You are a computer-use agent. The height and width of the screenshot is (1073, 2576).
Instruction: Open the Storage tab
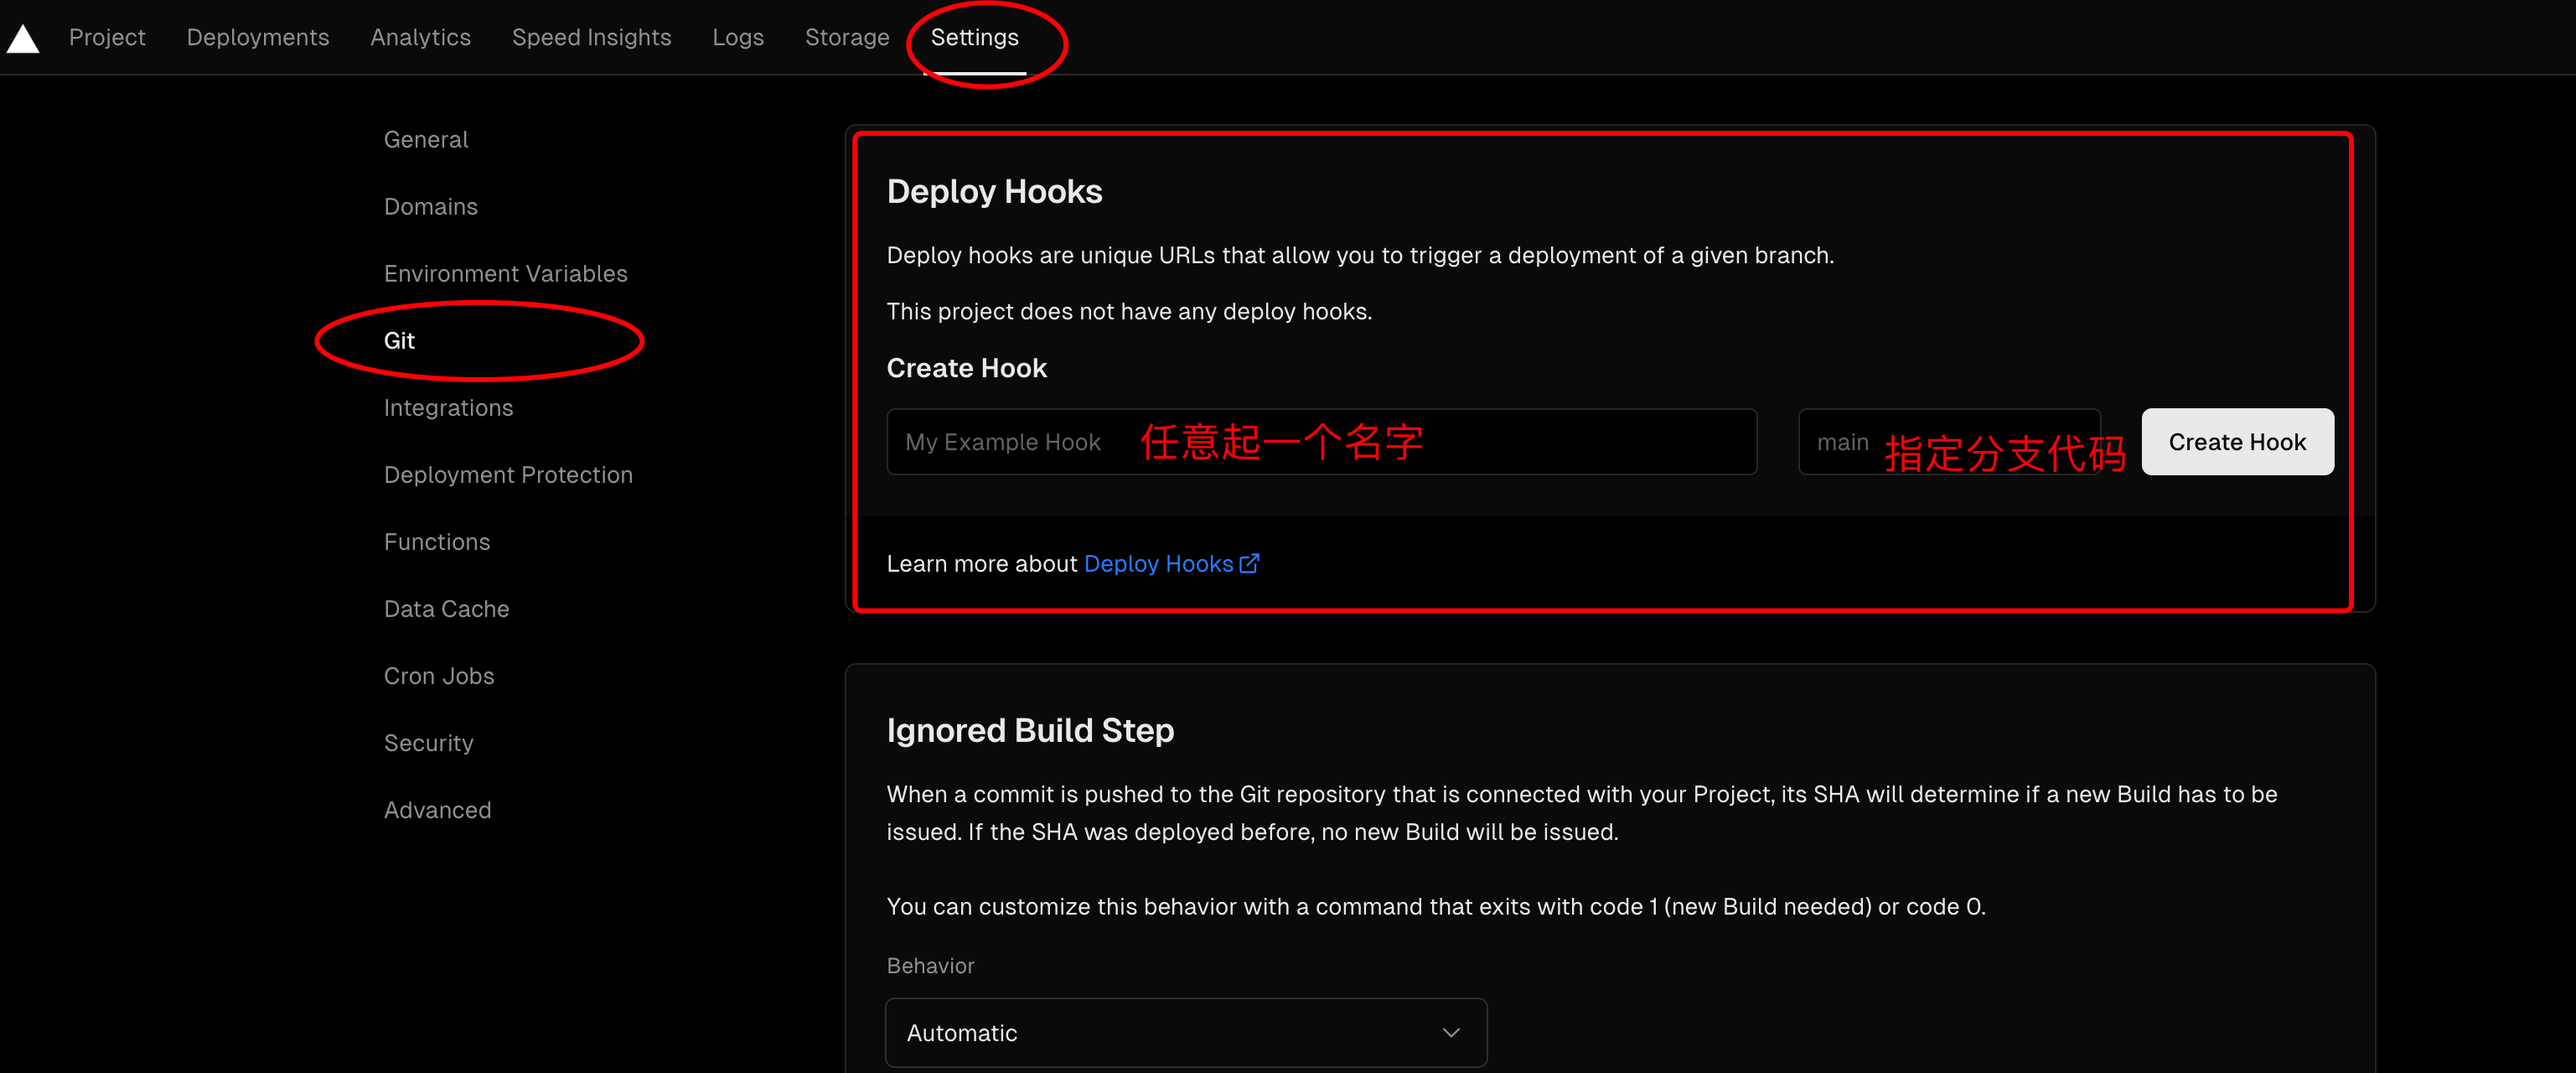pyautogui.click(x=847, y=37)
